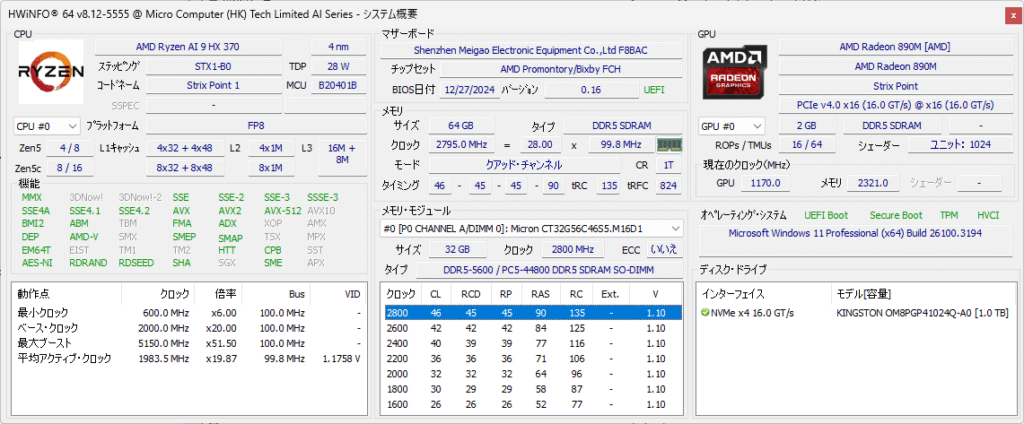The height and width of the screenshot is (424, 1024).
Task: Click the 4 nm process field
Action: (x=339, y=46)
